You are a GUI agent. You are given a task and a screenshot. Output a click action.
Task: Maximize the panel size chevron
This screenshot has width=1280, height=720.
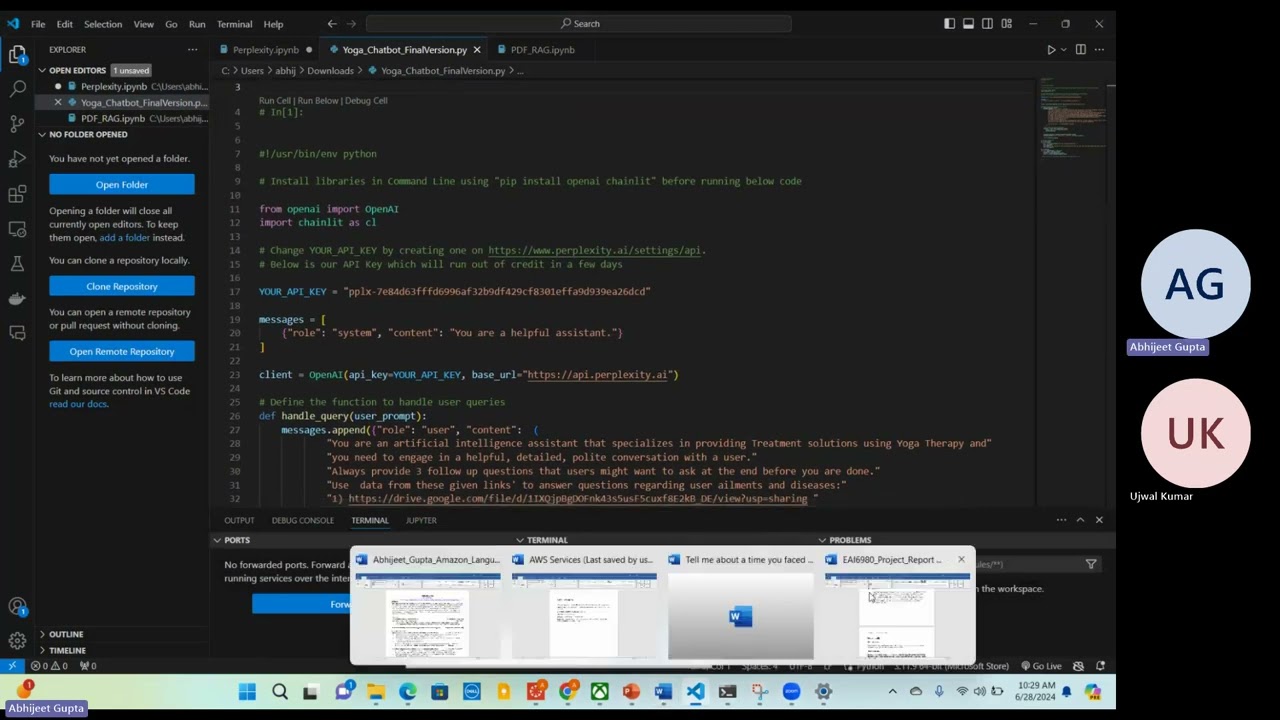1080,520
